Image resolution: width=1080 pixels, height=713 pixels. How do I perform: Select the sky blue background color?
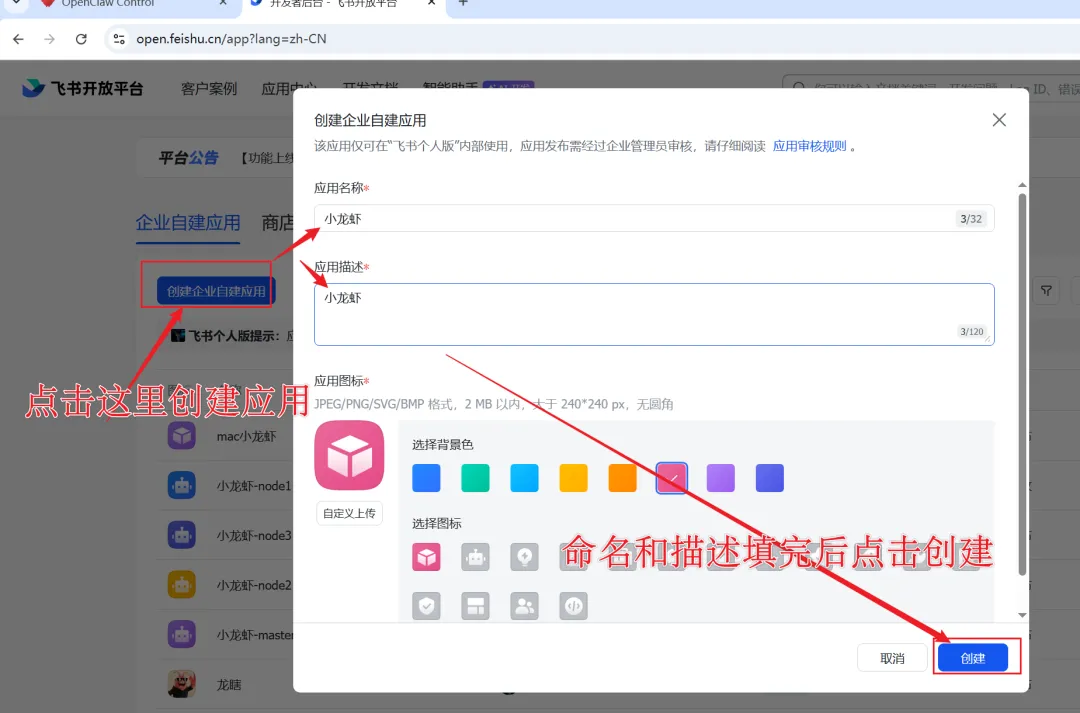(x=524, y=478)
